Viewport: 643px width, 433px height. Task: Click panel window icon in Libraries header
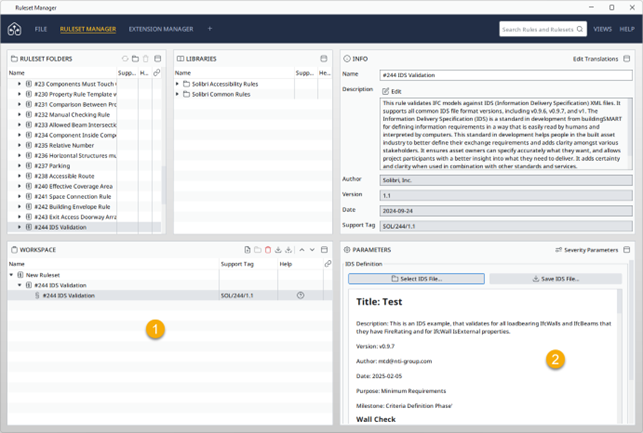click(x=324, y=59)
